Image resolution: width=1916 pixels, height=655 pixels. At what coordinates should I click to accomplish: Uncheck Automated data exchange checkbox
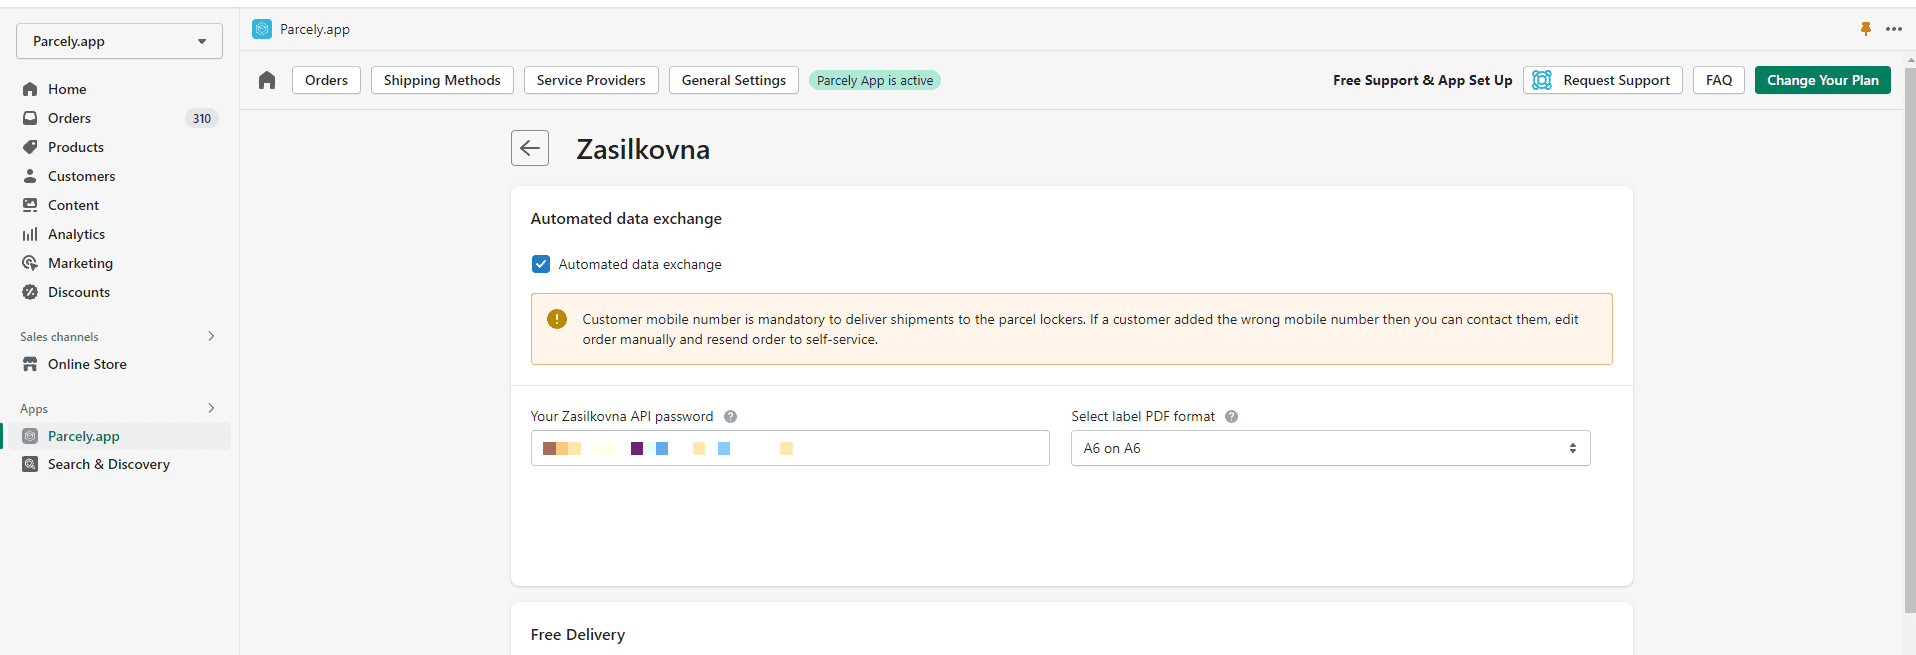pos(541,264)
